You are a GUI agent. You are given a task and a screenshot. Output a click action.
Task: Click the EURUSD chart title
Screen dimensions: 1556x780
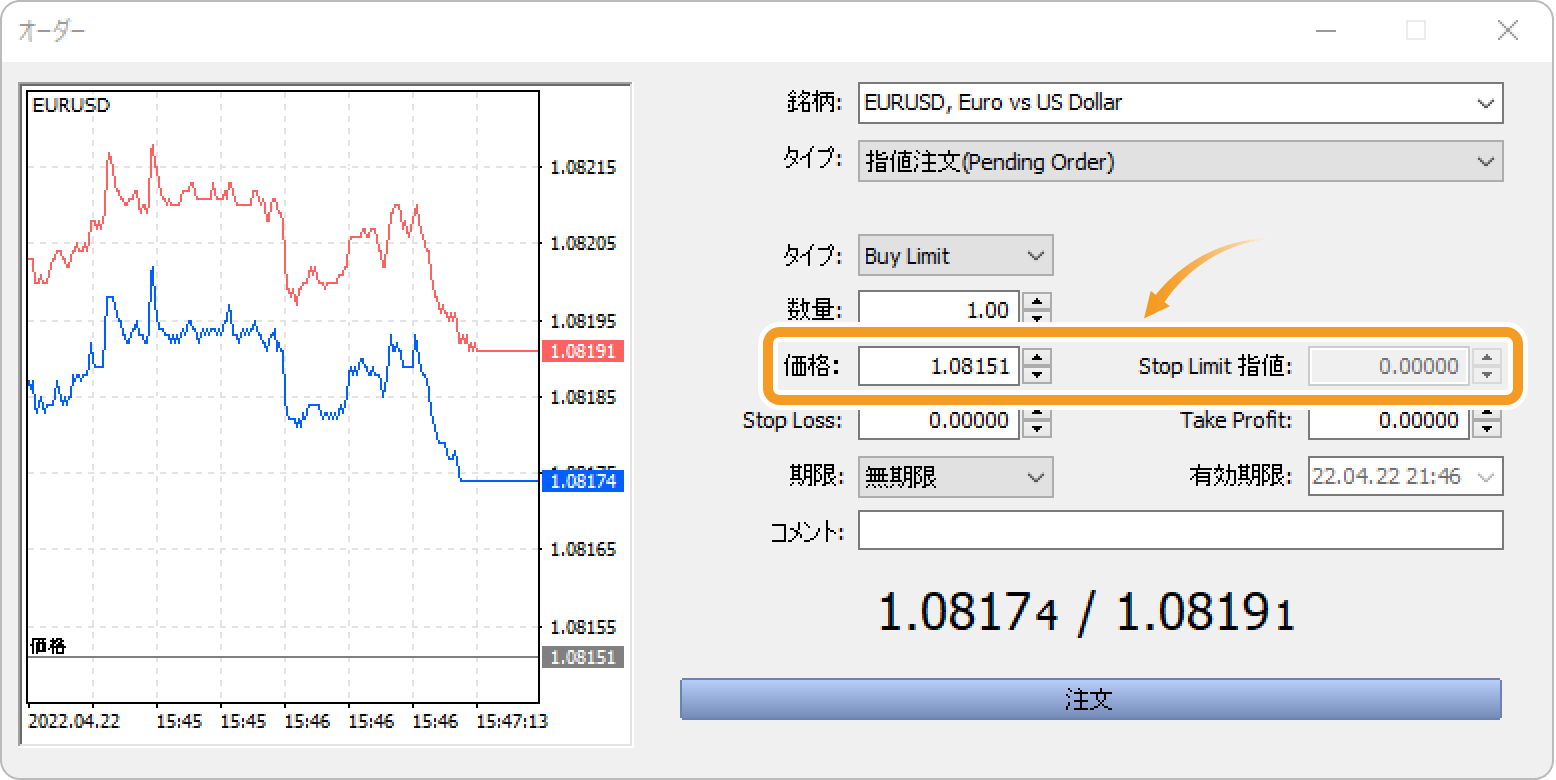coord(71,104)
